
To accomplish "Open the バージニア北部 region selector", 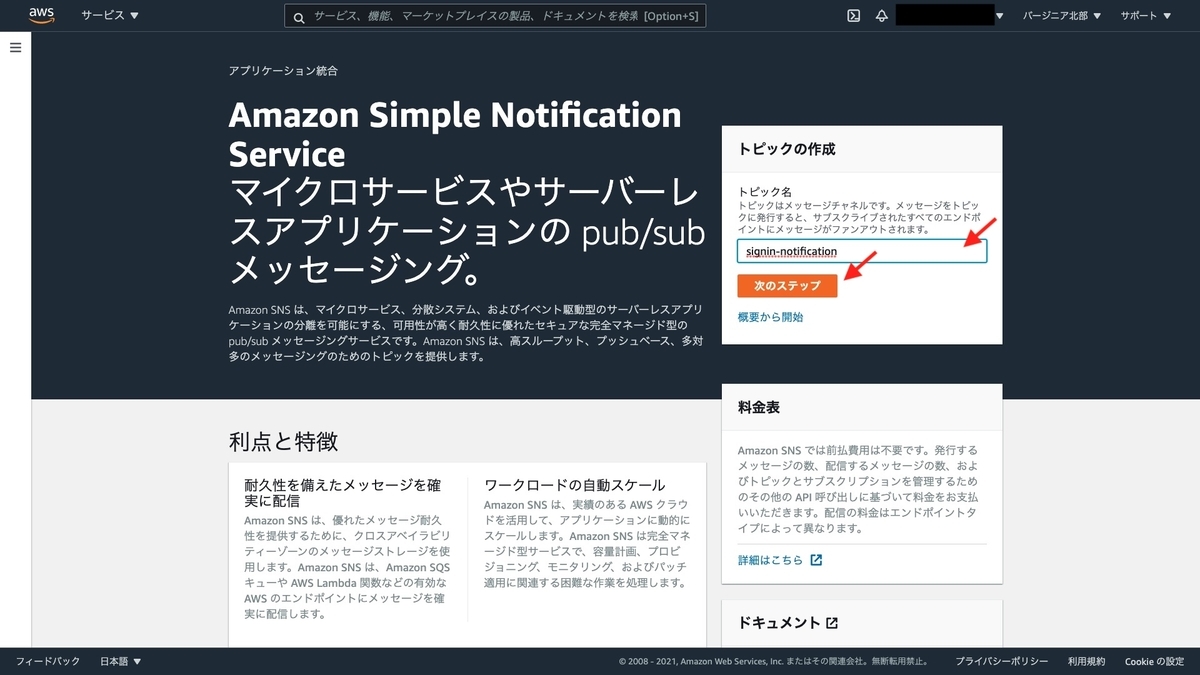I will point(1062,16).
